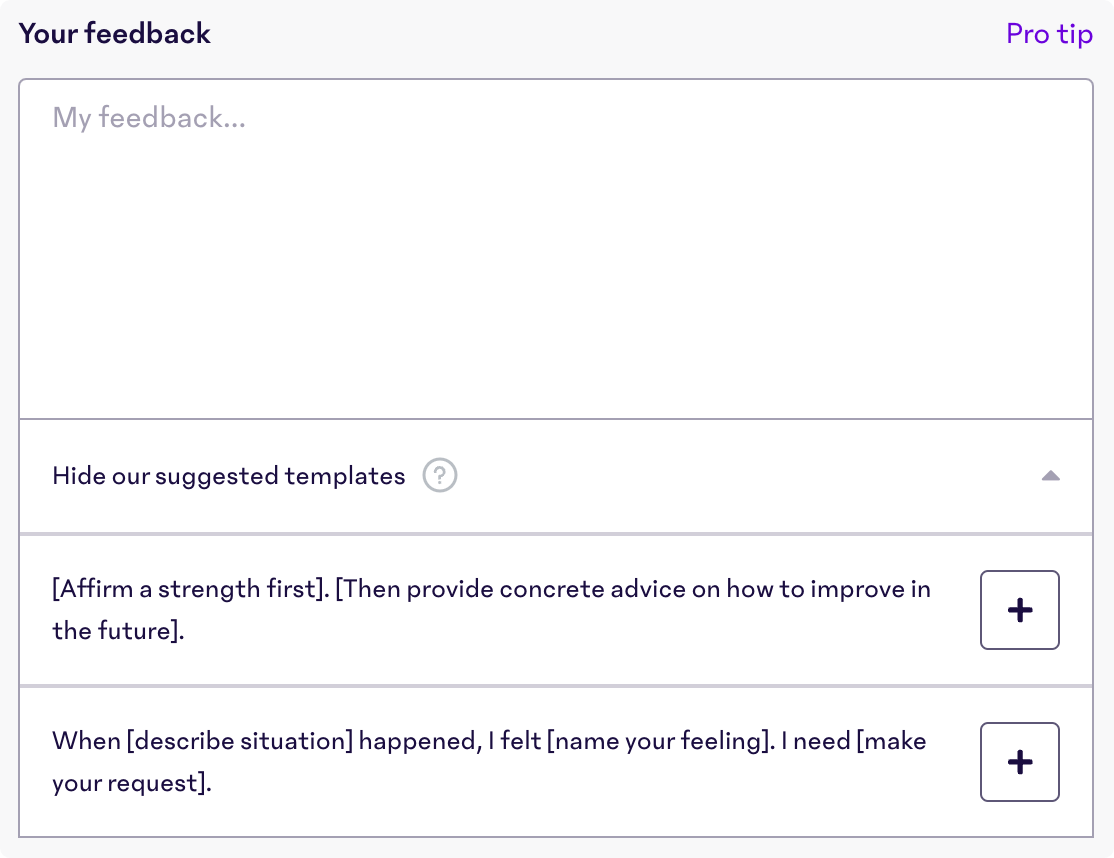Select the Affirm a strength template text
The height and width of the screenshot is (858, 1114).
[x=491, y=609]
